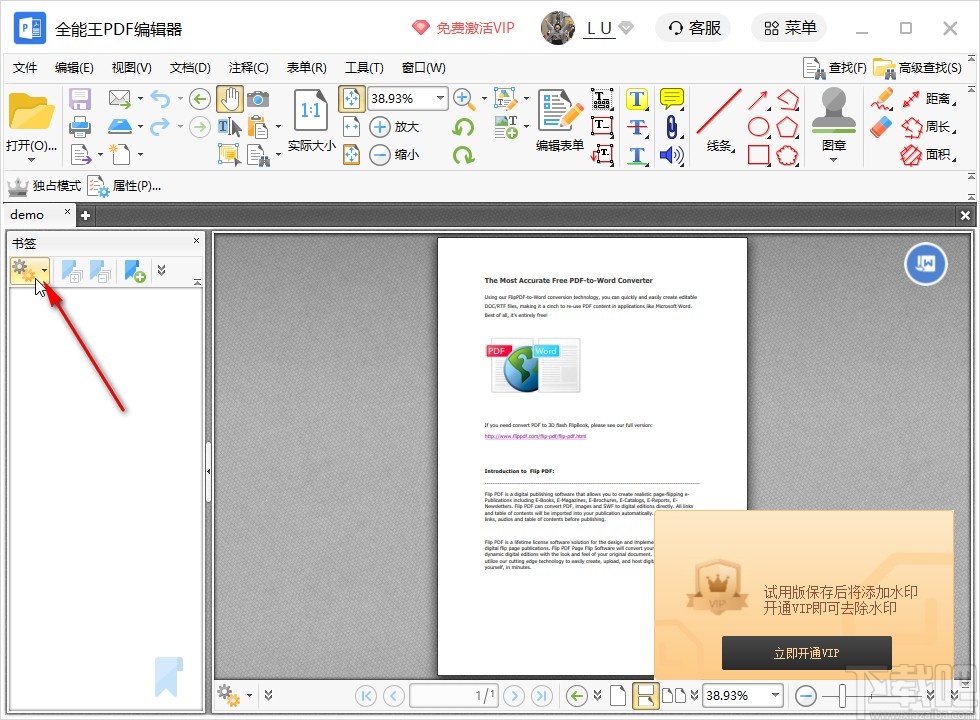Image resolution: width=980 pixels, height=720 pixels.
Task: Open the LU user account dropdown
Action: pyautogui.click(x=626, y=28)
